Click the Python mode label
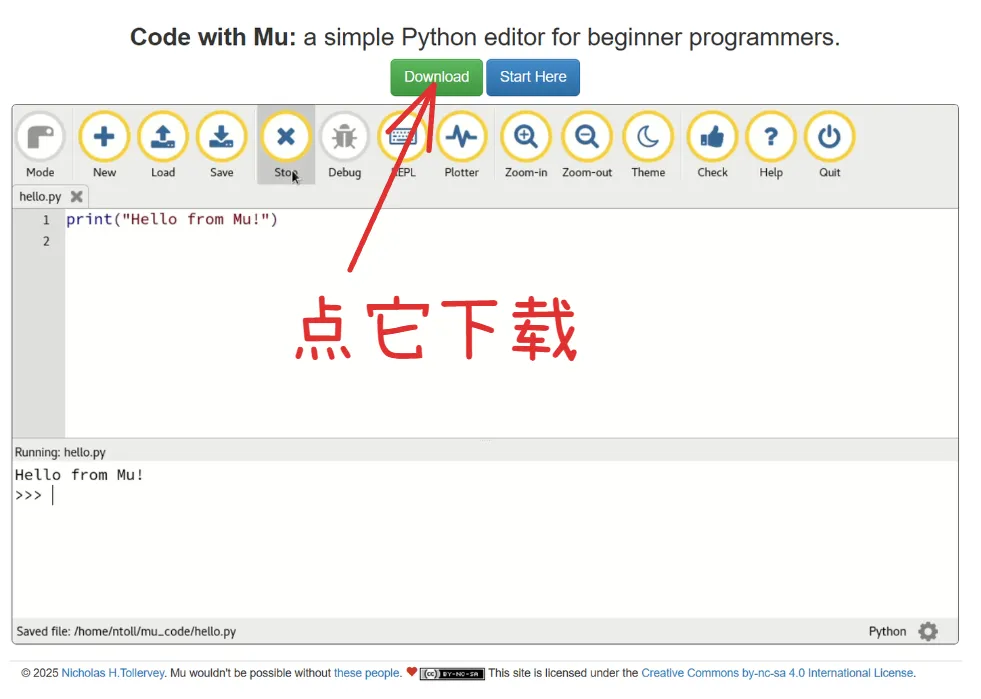Screen dimensions: 981x699 [887, 631]
